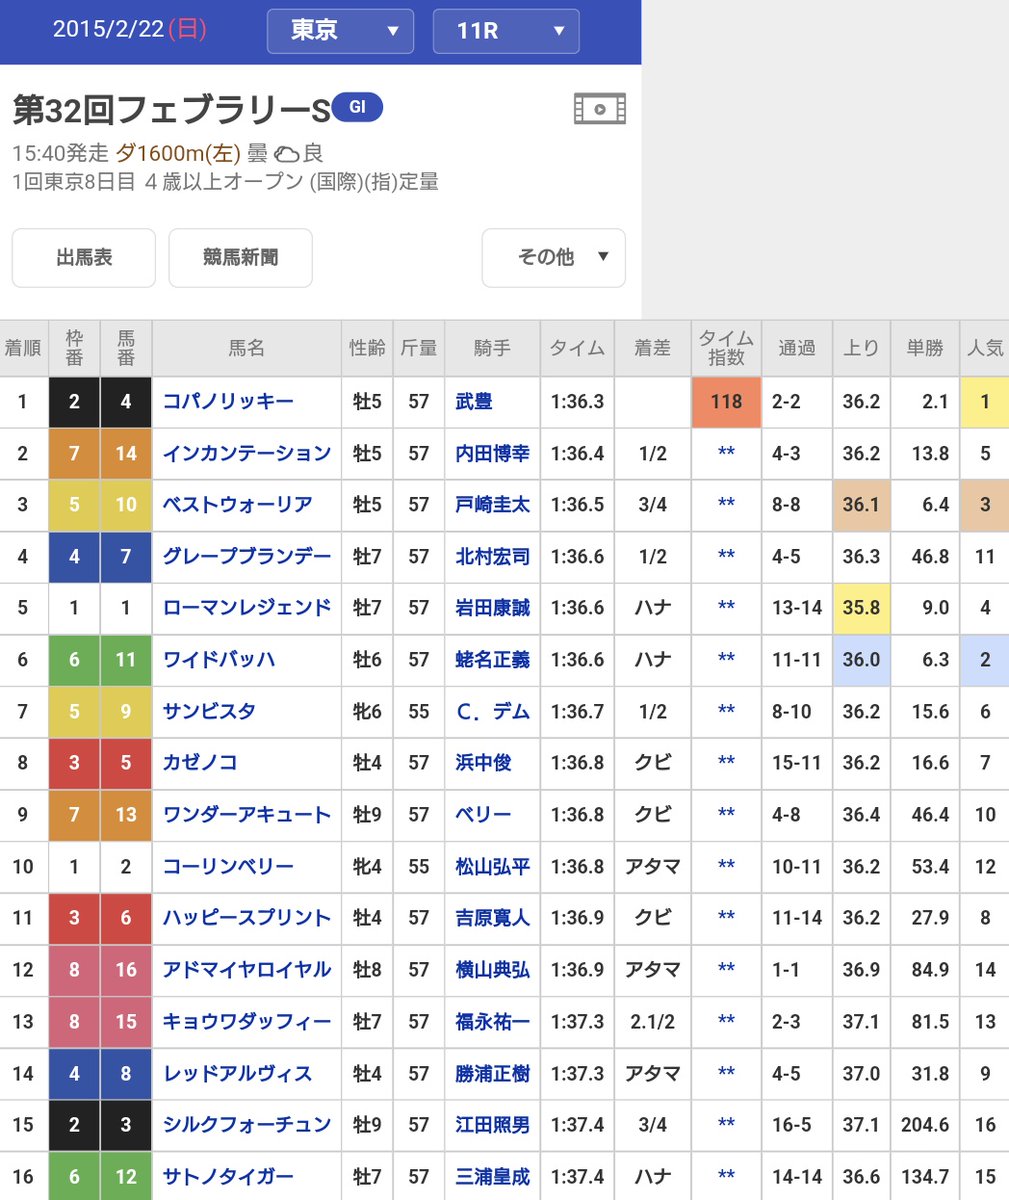This screenshot has height=1200, width=1009.
Task: Click the 36.1 上り cell of ベストウォーリア
Action: [x=861, y=505]
